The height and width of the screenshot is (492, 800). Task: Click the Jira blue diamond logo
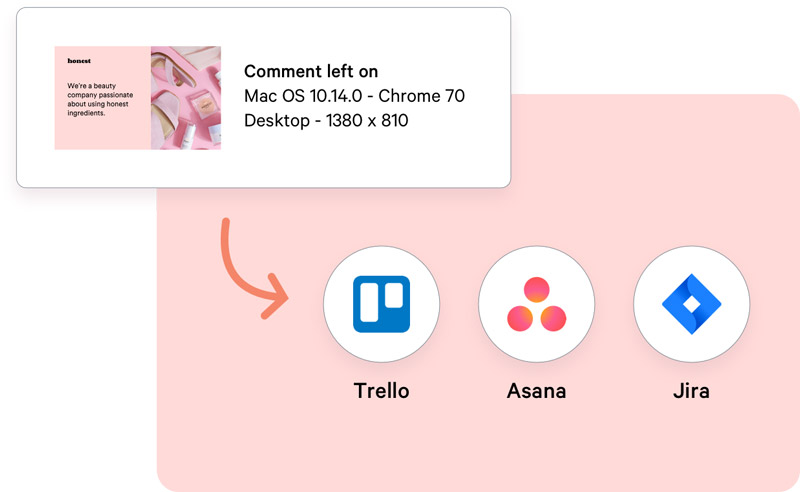pyautogui.click(x=691, y=304)
